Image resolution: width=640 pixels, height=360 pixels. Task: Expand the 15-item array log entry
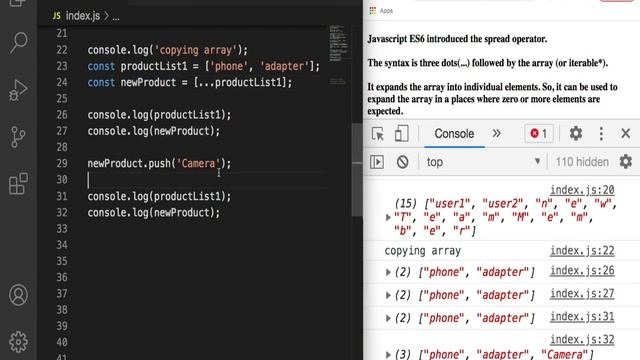point(388,218)
